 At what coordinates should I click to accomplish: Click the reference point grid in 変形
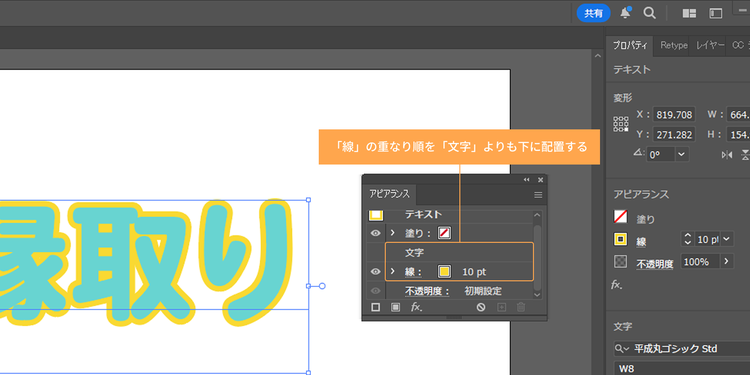[621, 124]
